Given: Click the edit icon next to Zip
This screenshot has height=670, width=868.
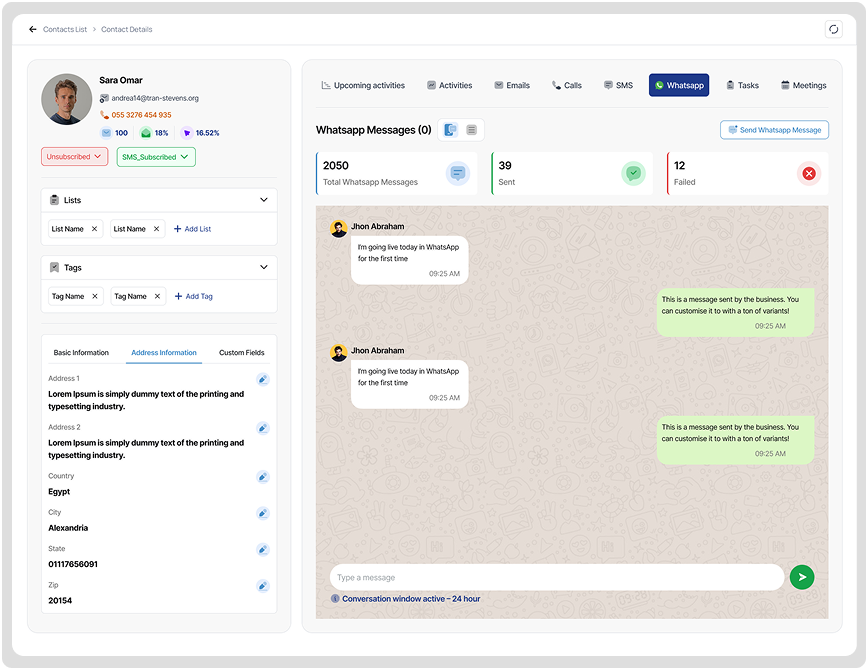Looking at the screenshot, I should point(262,586).
